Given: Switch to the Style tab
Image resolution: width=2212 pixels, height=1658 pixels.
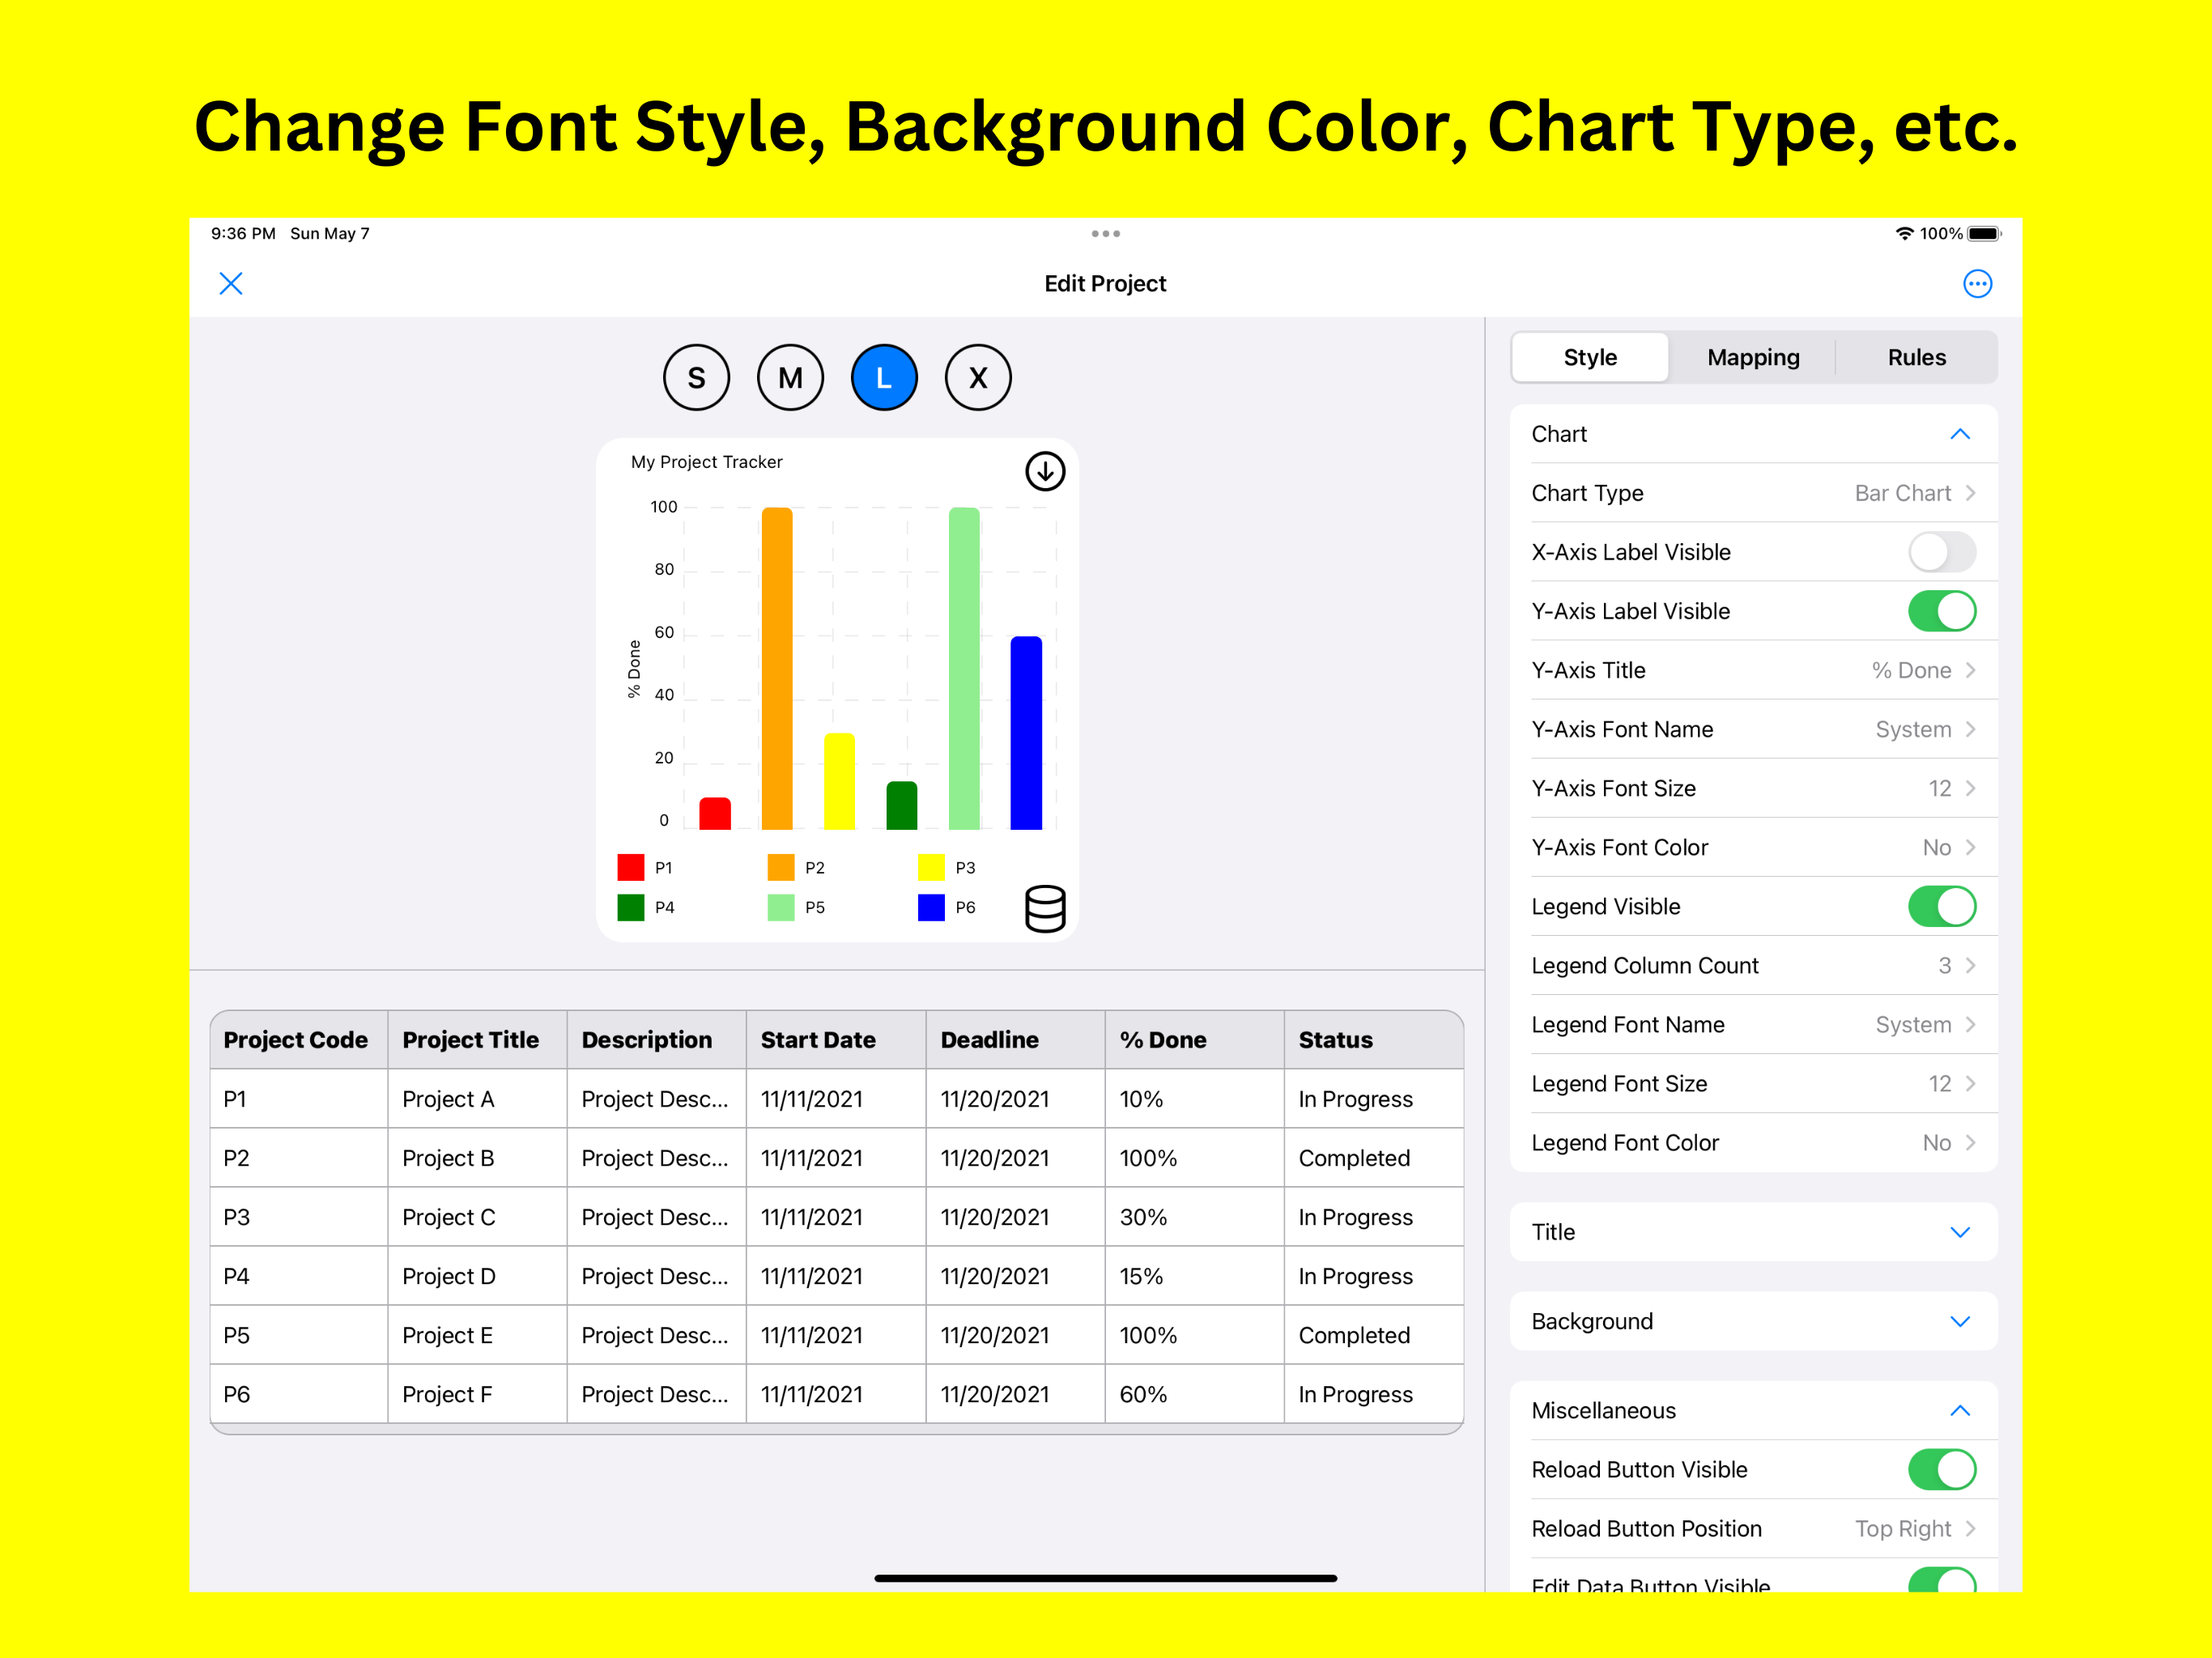Looking at the screenshot, I should point(1590,357).
